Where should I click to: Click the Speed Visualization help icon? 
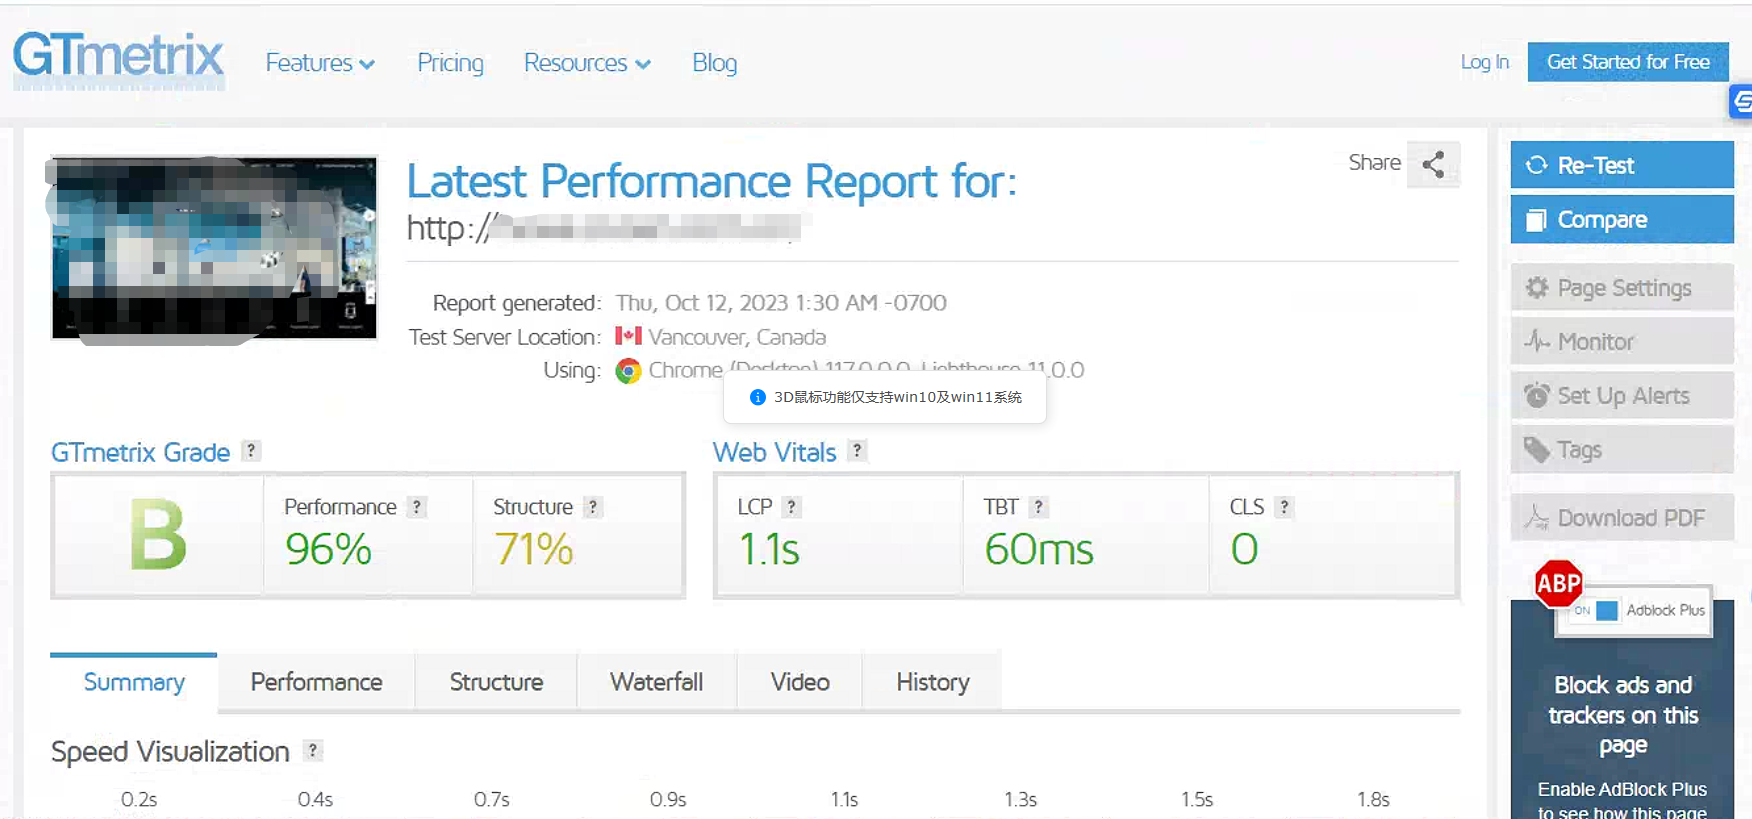point(313,750)
